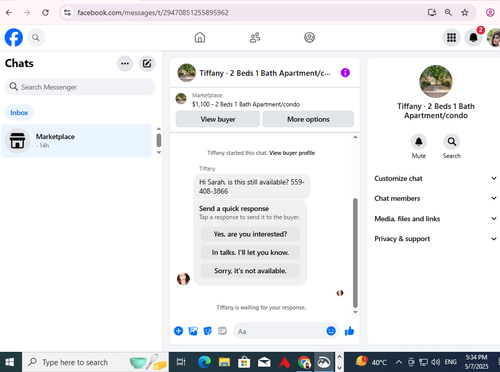Open browser profile icon
Screen dimensions: 500x372
pyautogui.click(x=490, y=13)
